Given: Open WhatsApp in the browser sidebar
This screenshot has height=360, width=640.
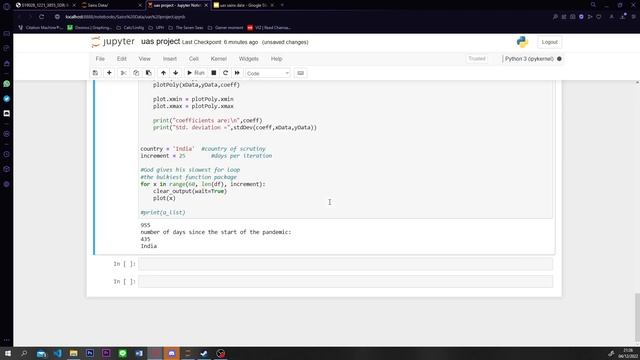Looking at the screenshot, I should (x=7, y=84).
